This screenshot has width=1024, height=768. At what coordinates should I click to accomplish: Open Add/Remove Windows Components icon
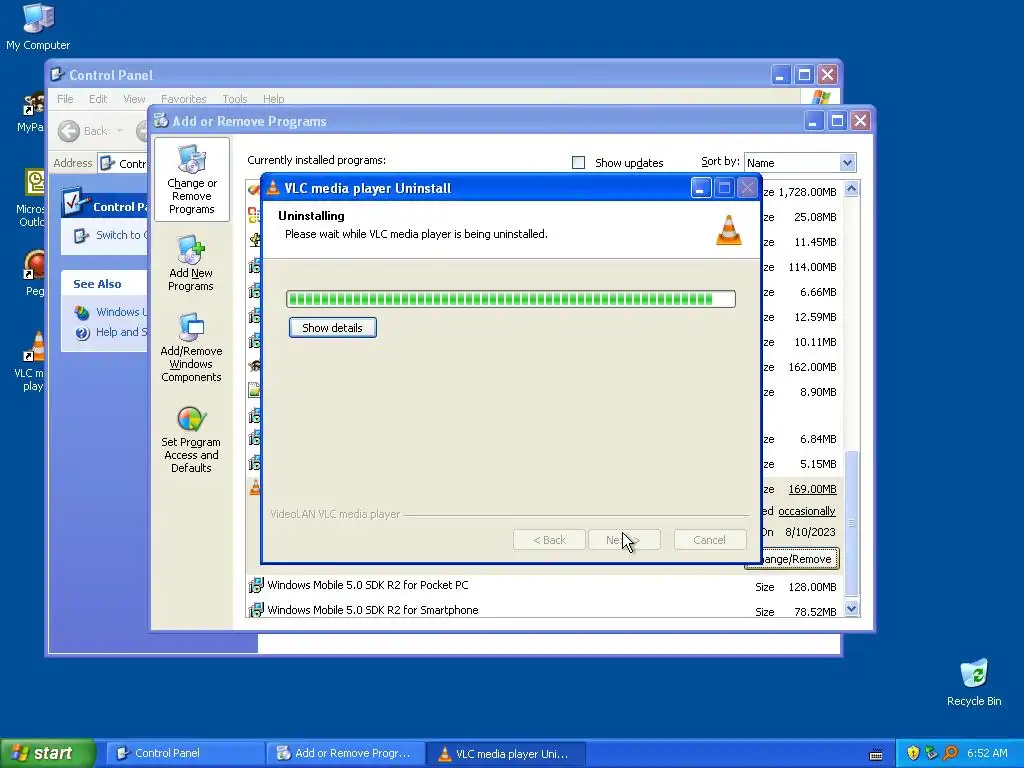pos(191,347)
